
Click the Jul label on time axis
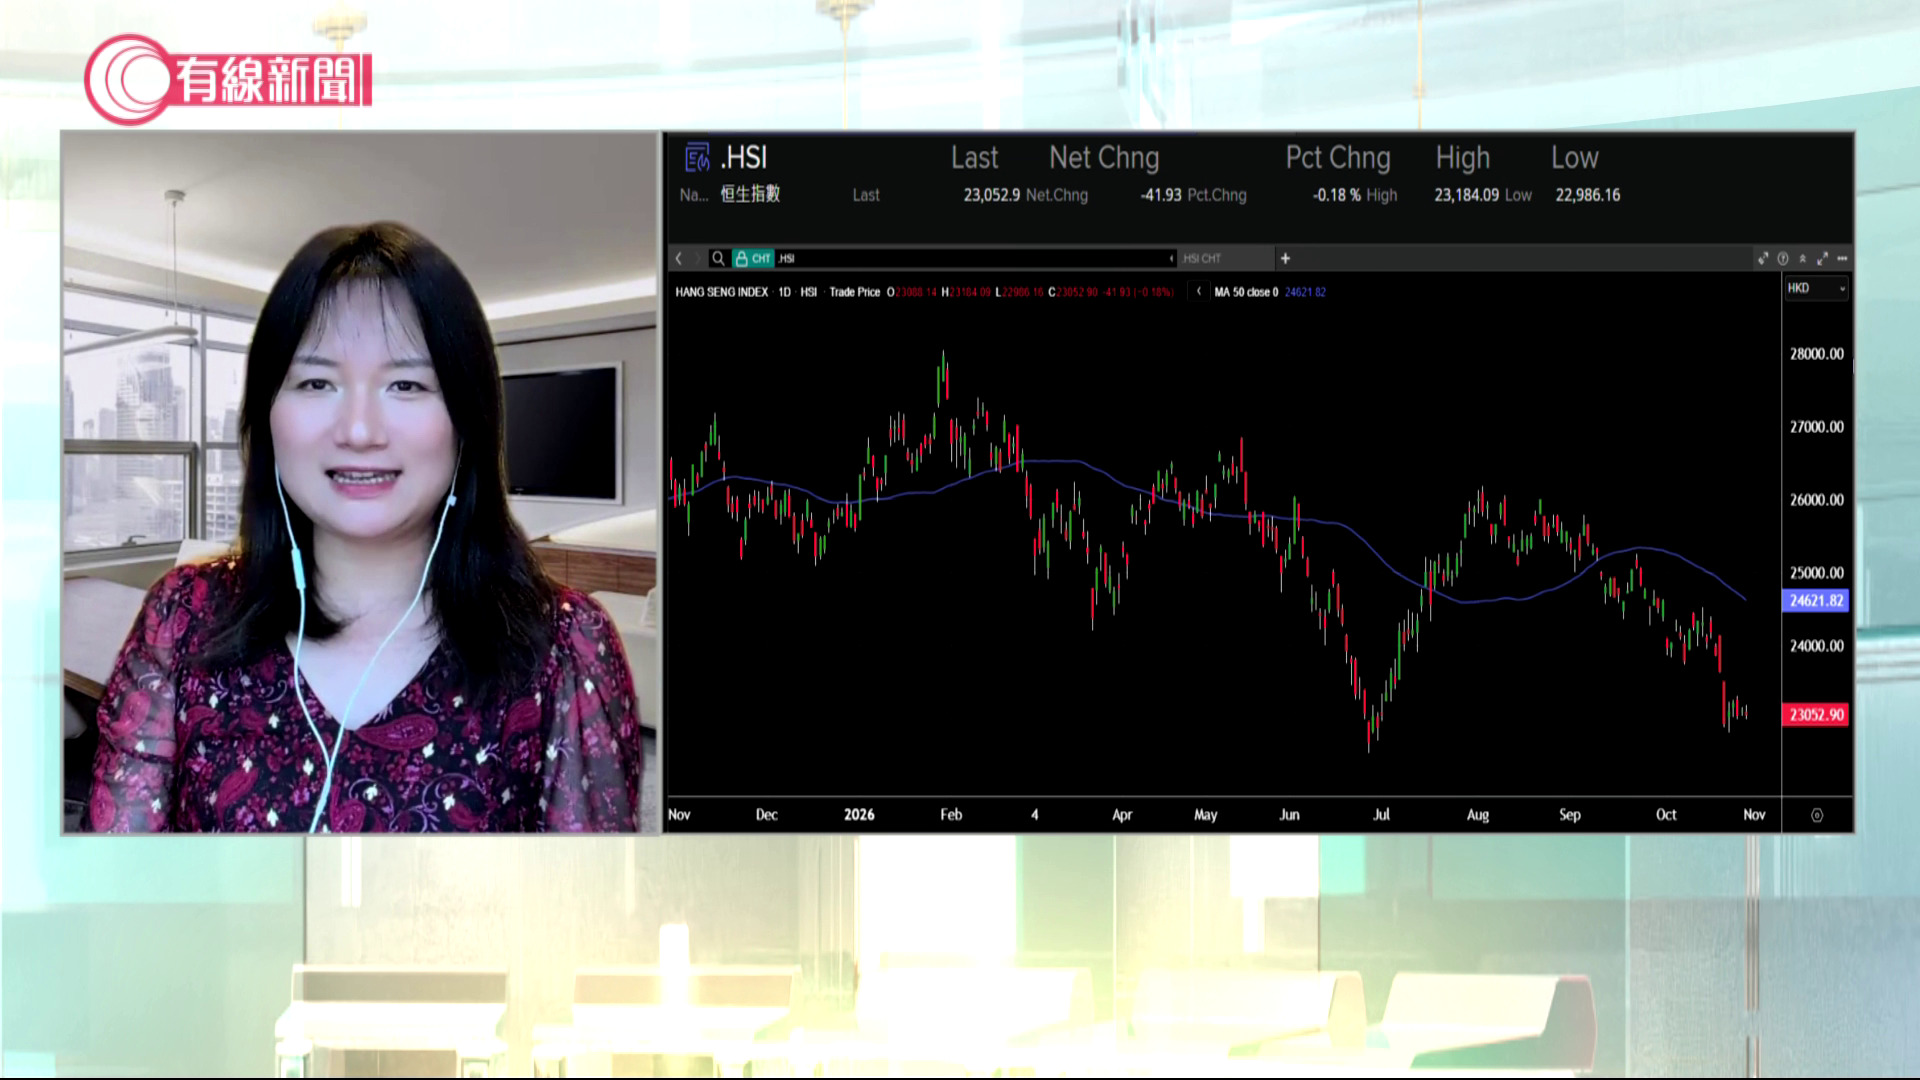pos(1381,815)
